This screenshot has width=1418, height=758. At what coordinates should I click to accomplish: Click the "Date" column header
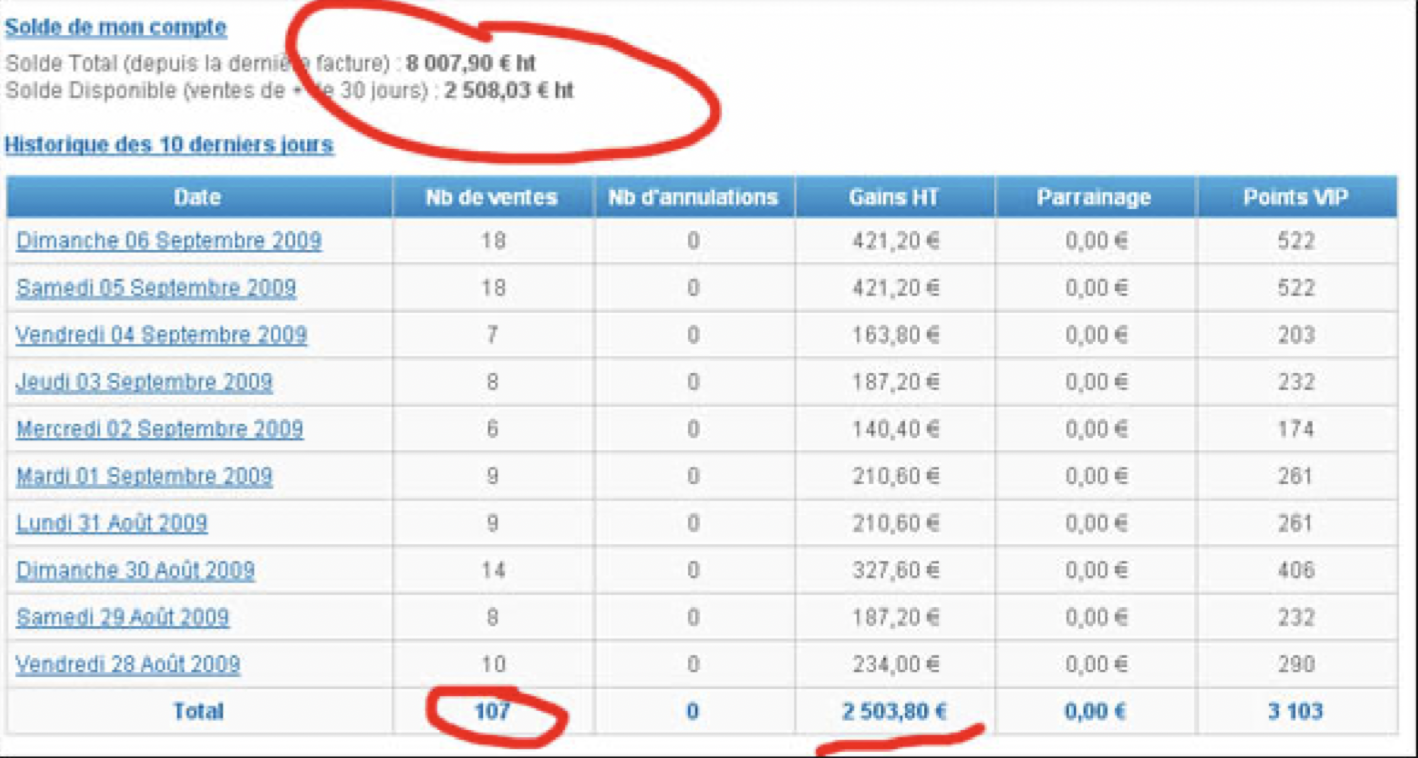pyautogui.click(x=198, y=197)
